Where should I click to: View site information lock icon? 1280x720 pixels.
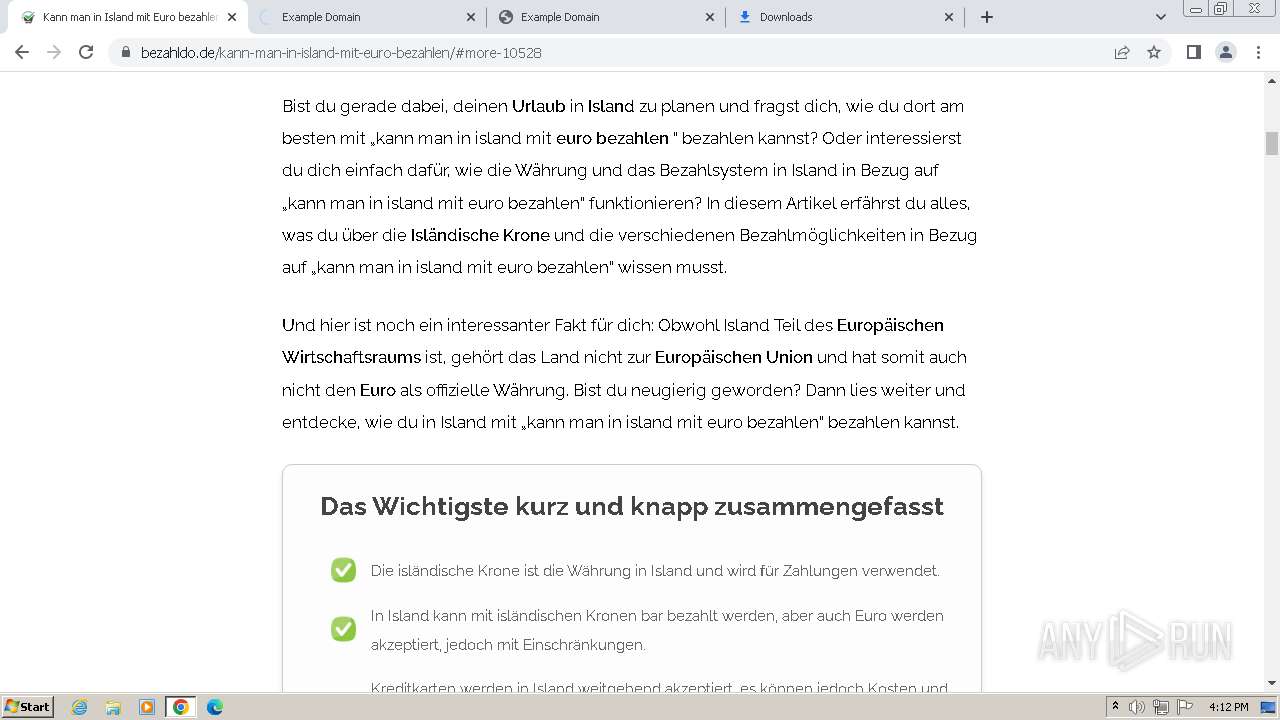(x=125, y=53)
